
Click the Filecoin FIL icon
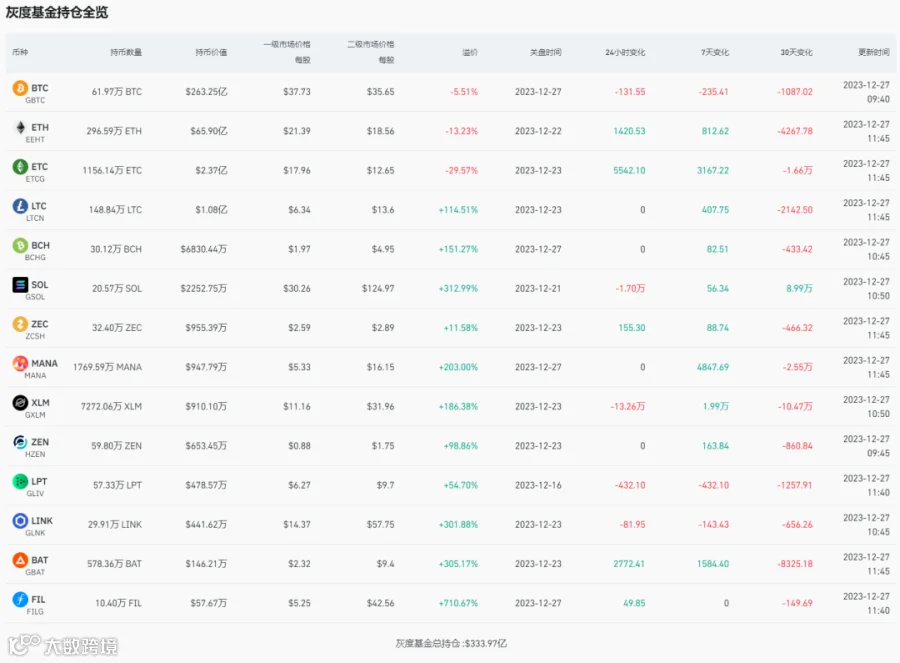point(19,600)
